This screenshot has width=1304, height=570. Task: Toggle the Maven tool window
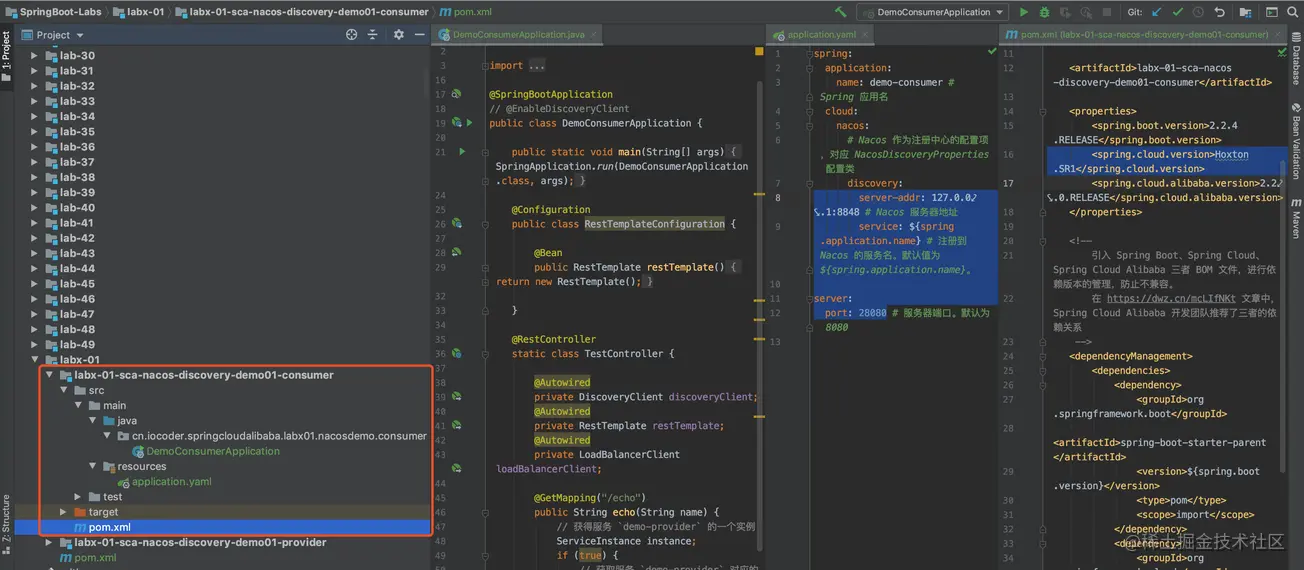1296,218
